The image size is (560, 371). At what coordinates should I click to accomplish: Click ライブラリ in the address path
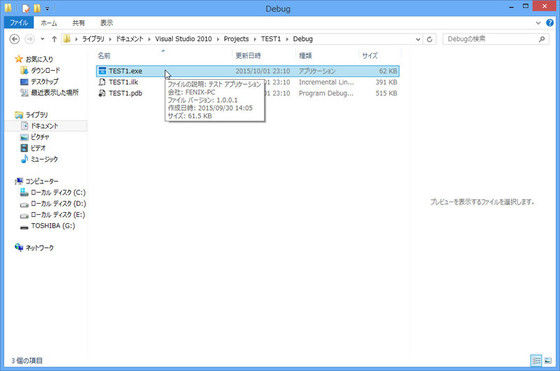pos(93,39)
